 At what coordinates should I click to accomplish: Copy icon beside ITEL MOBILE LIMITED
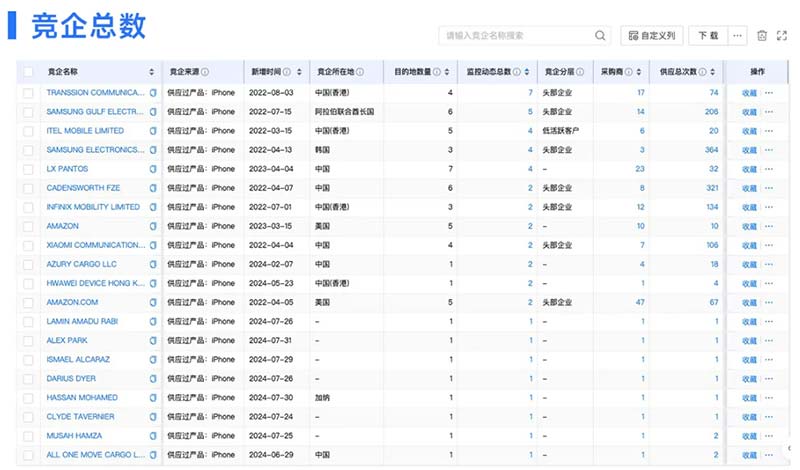click(x=153, y=131)
